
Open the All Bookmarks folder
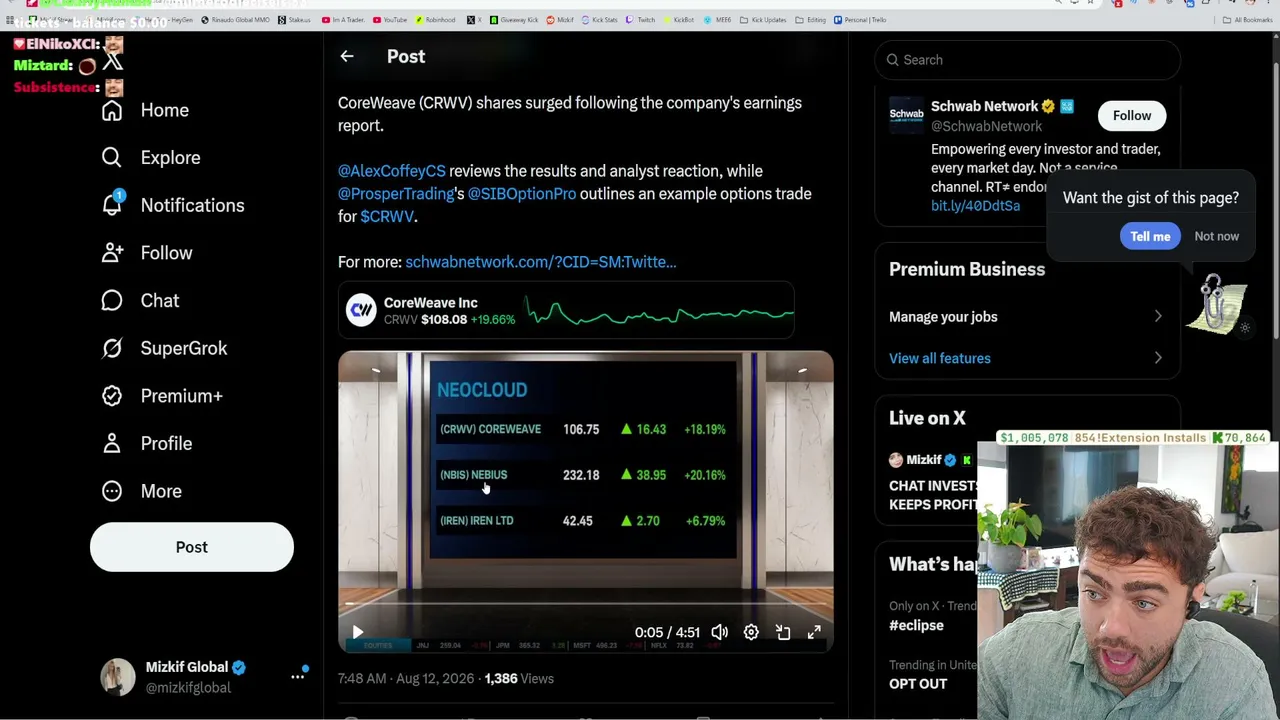click(x=1249, y=20)
